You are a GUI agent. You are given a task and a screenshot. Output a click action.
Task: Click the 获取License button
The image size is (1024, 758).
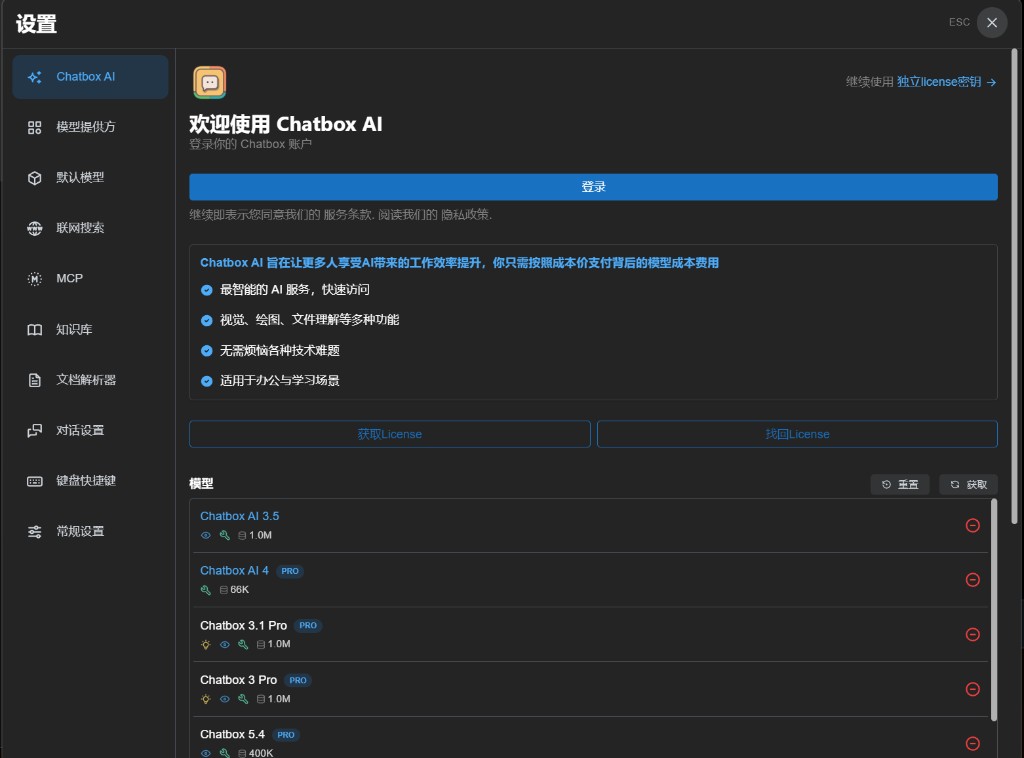pos(390,434)
